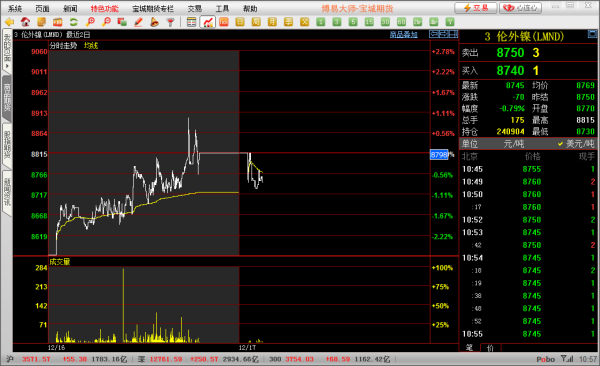Select the red pencil drawing tool
Image resolution: width=600 pixels, height=366 pixels.
click(x=139, y=22)
